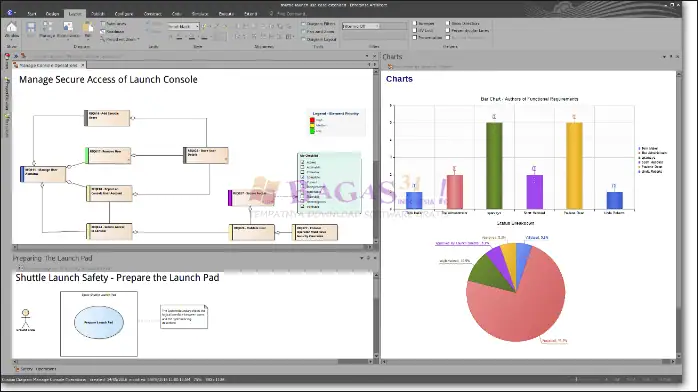698x392 pixels.
Task: Select the Manage Console Operations diagram tab
Action: click(x=49, y=65)
